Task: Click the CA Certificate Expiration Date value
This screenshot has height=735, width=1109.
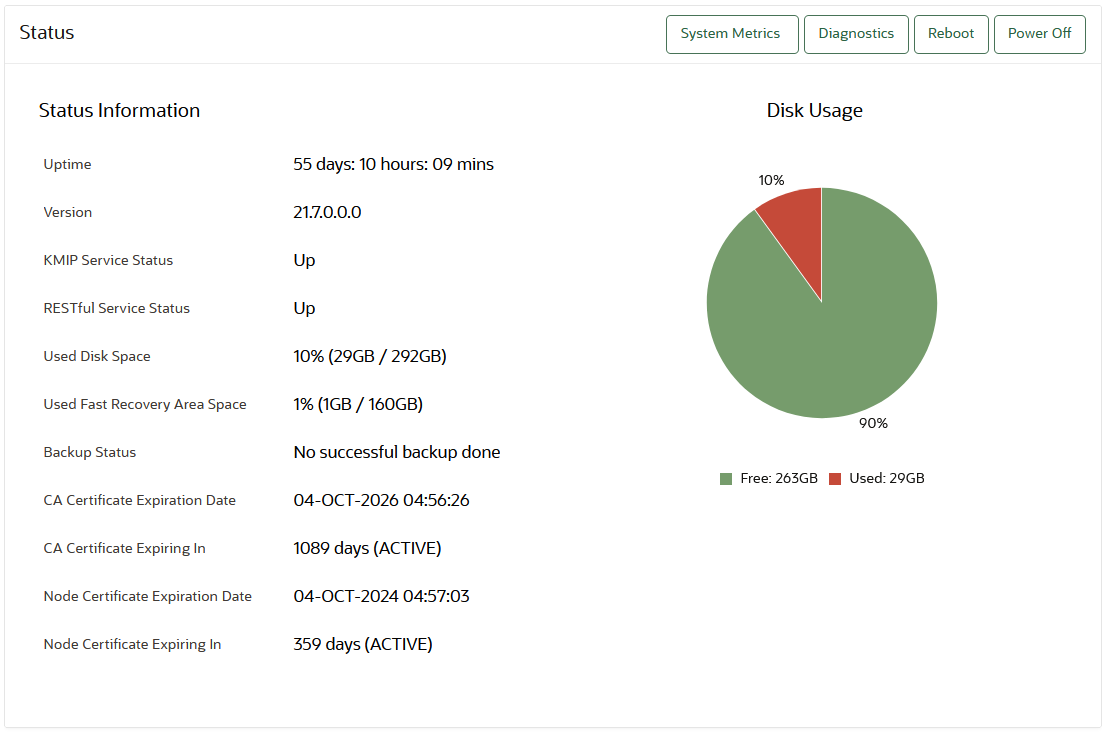Action: (380, 500)
